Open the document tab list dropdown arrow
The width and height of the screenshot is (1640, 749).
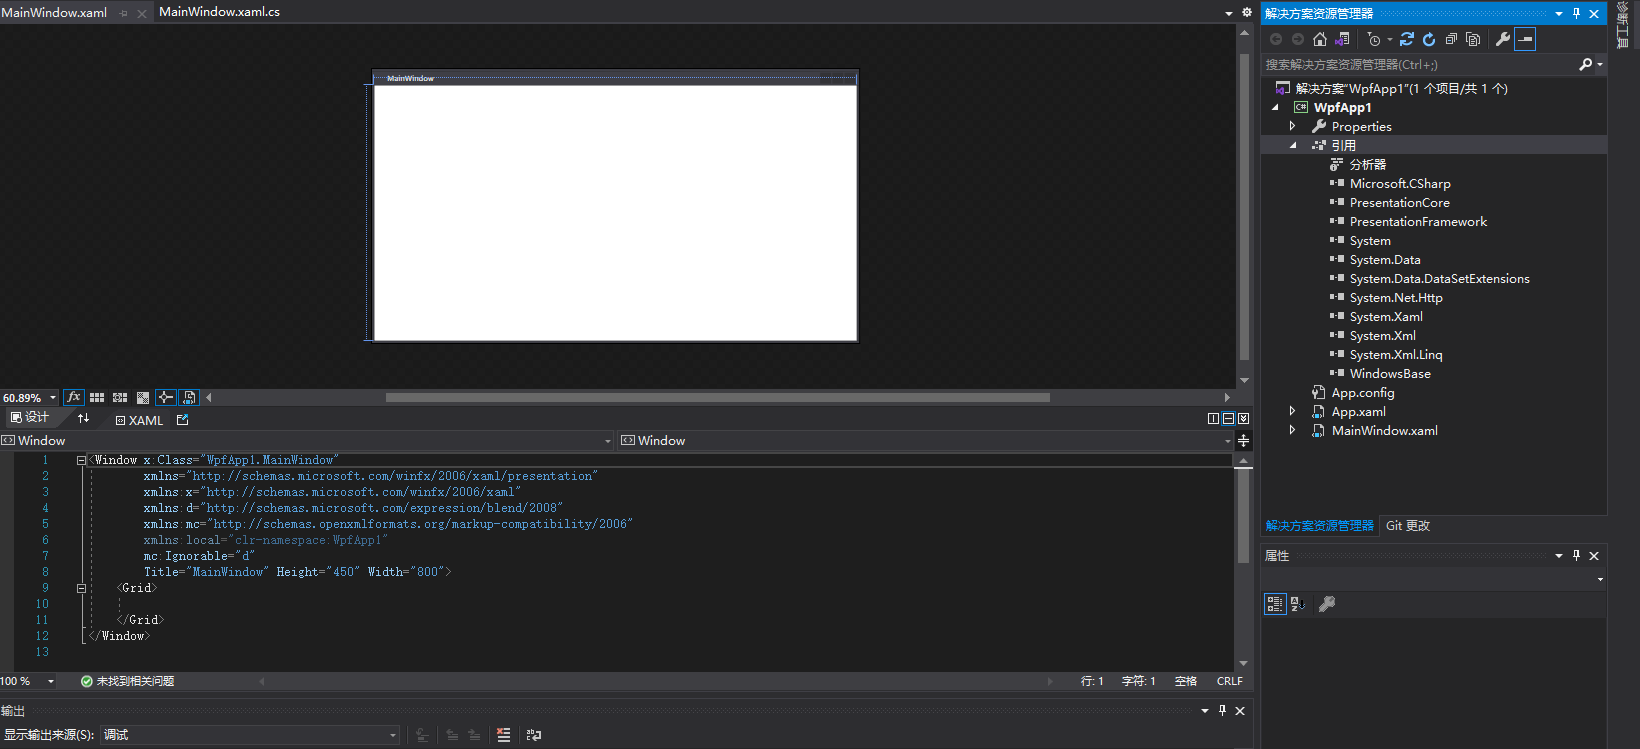tap(1229, 13)
